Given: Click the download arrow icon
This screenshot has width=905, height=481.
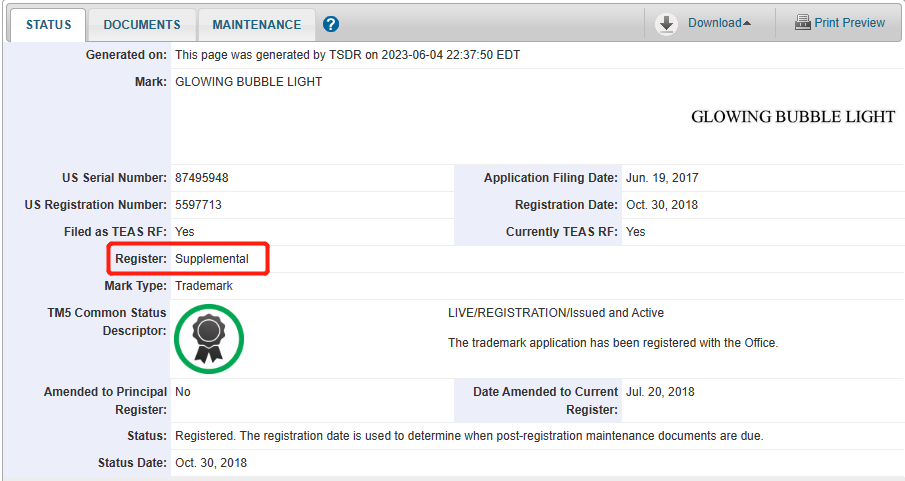Looking at the screenshot, I should (x=666, y=24).
